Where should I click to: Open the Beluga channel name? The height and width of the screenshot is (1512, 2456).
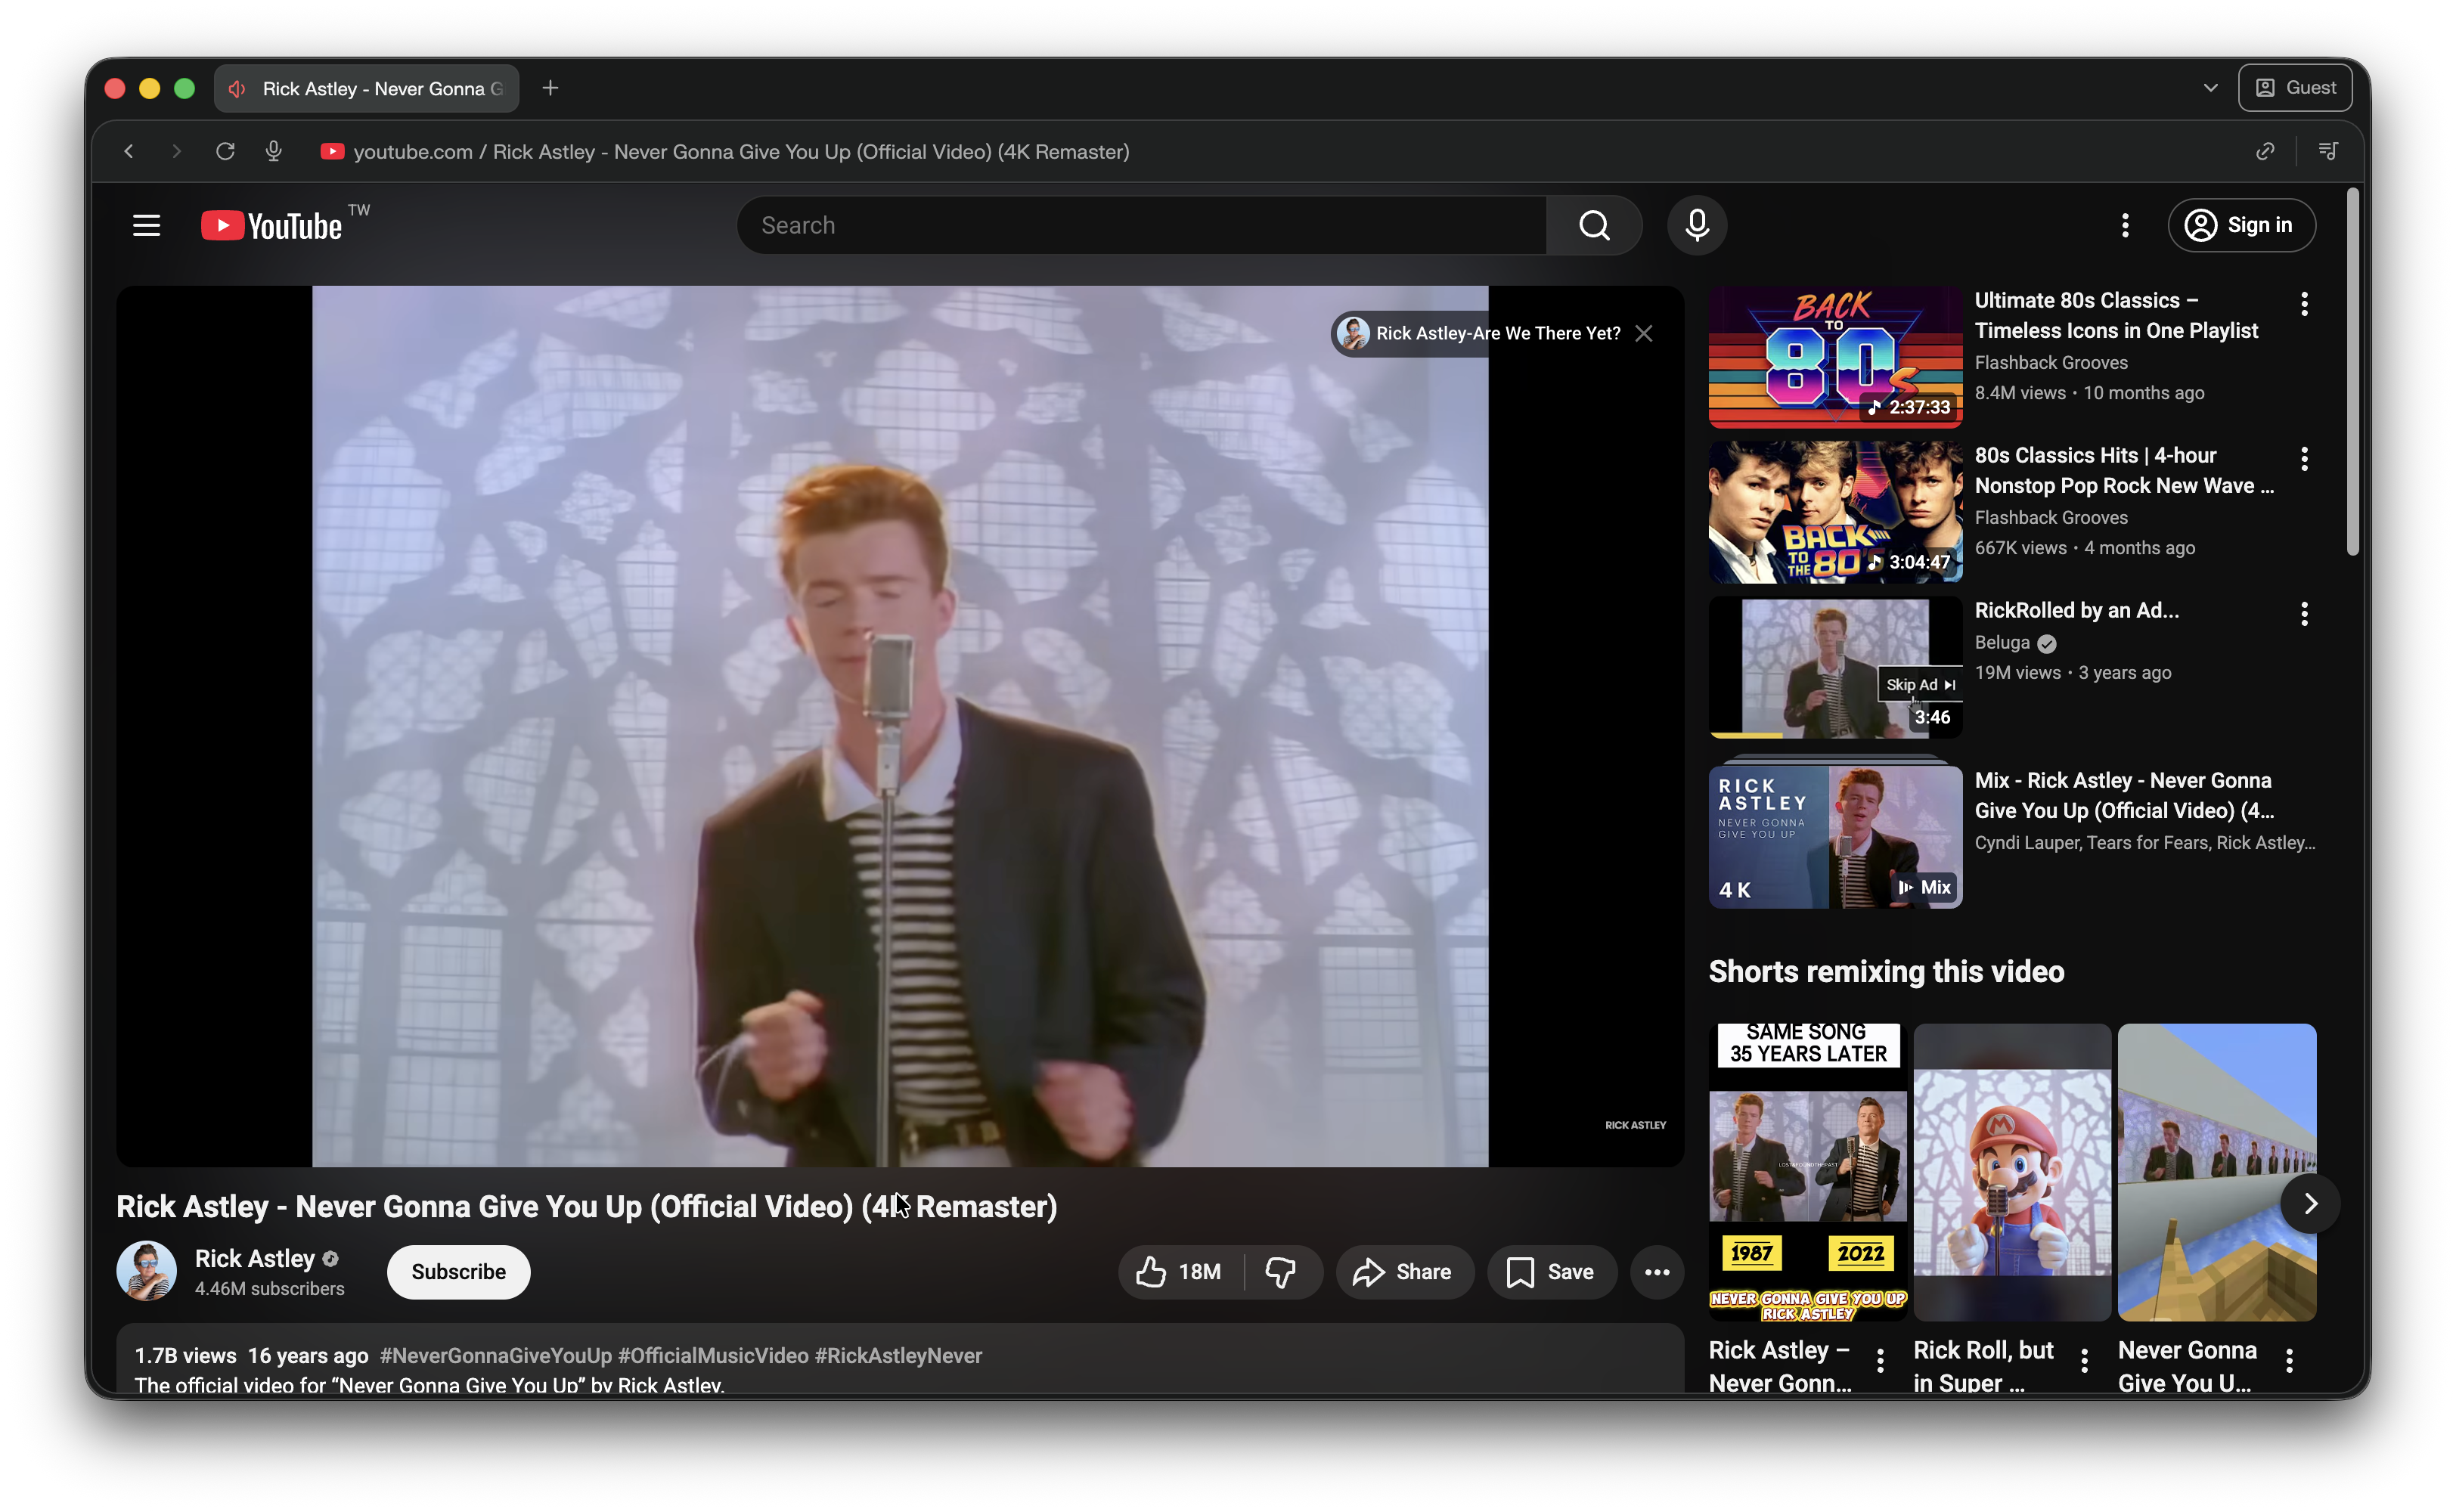tap(2002, 642)
